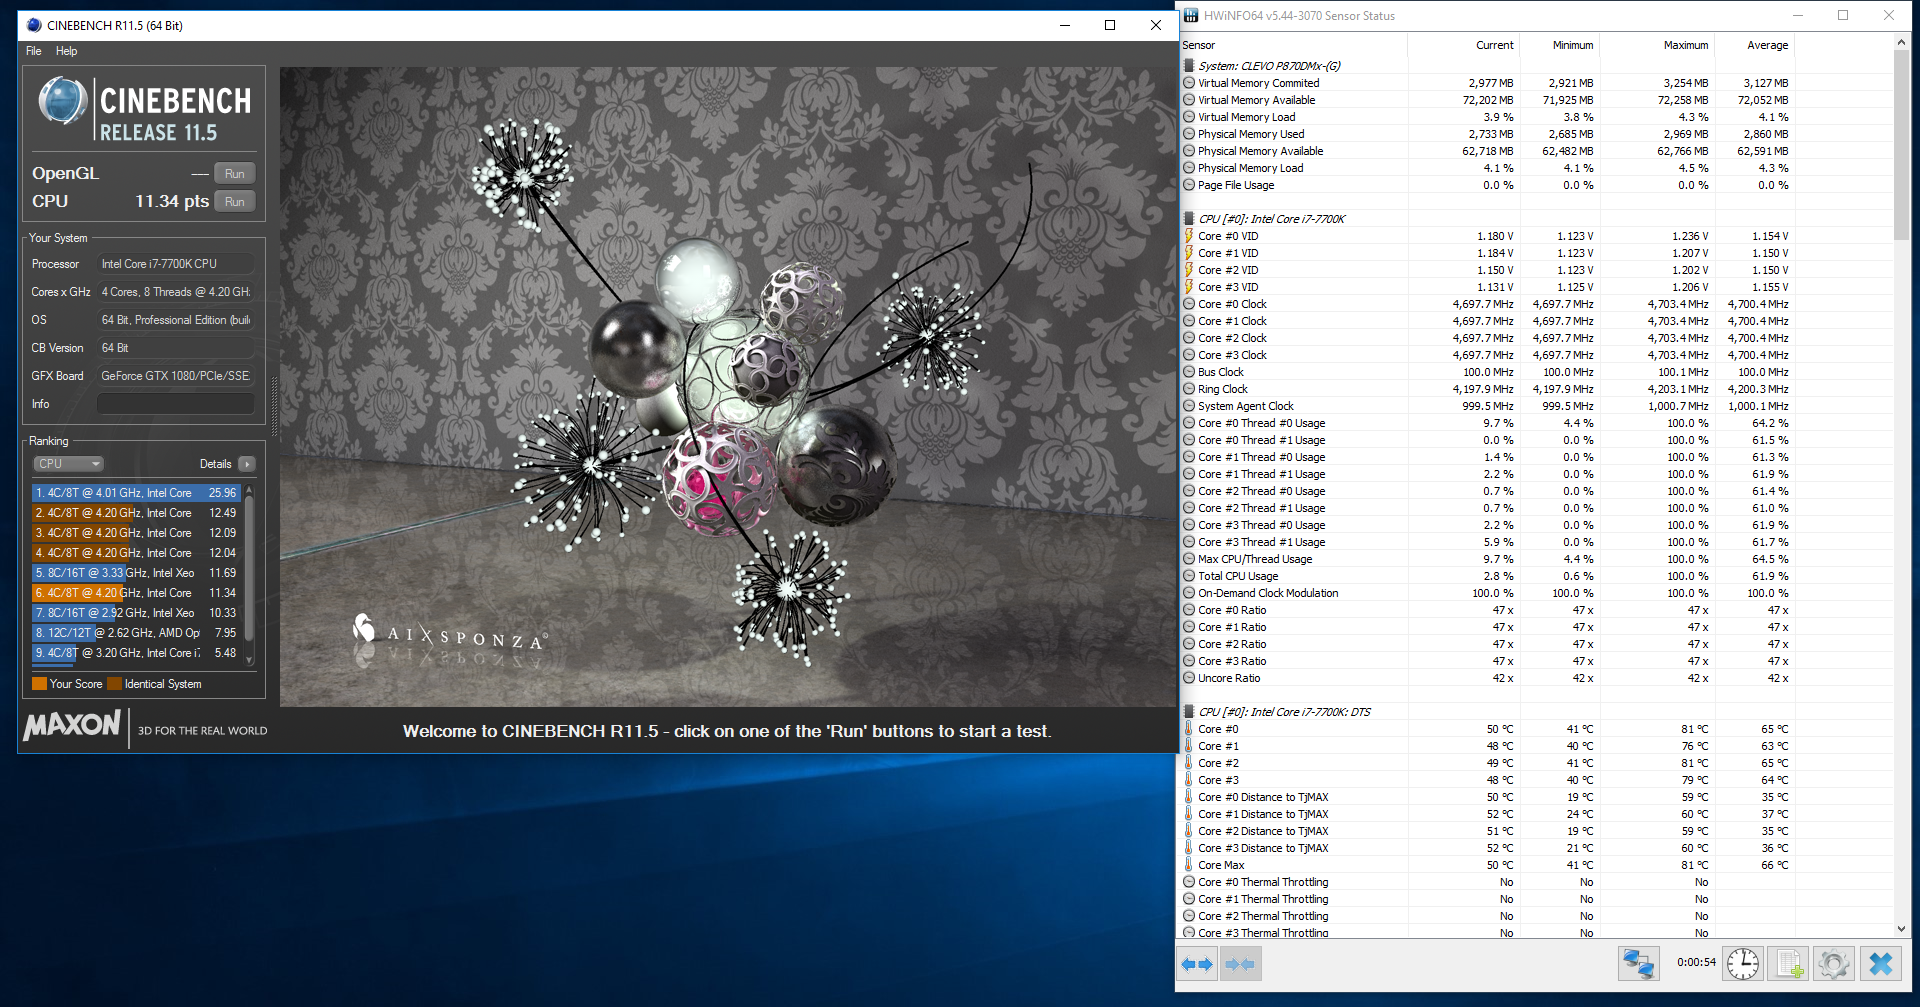Click the Virtual Memory Commited sensor icon
The width and height of the screenshot is (1920, 1007).
[1189, 83]
